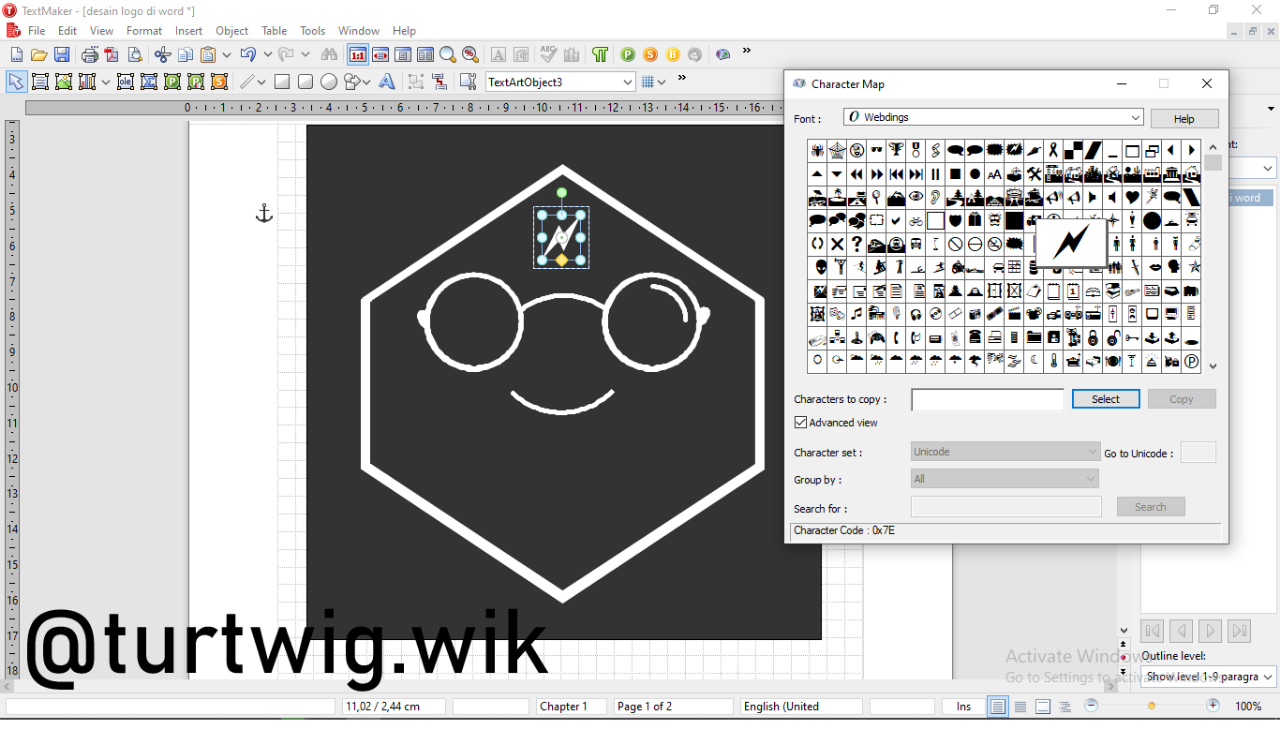1280x734 pixels.
Task: Click the zoom slider handle in status bar
Action: (x=1152, y=706)
